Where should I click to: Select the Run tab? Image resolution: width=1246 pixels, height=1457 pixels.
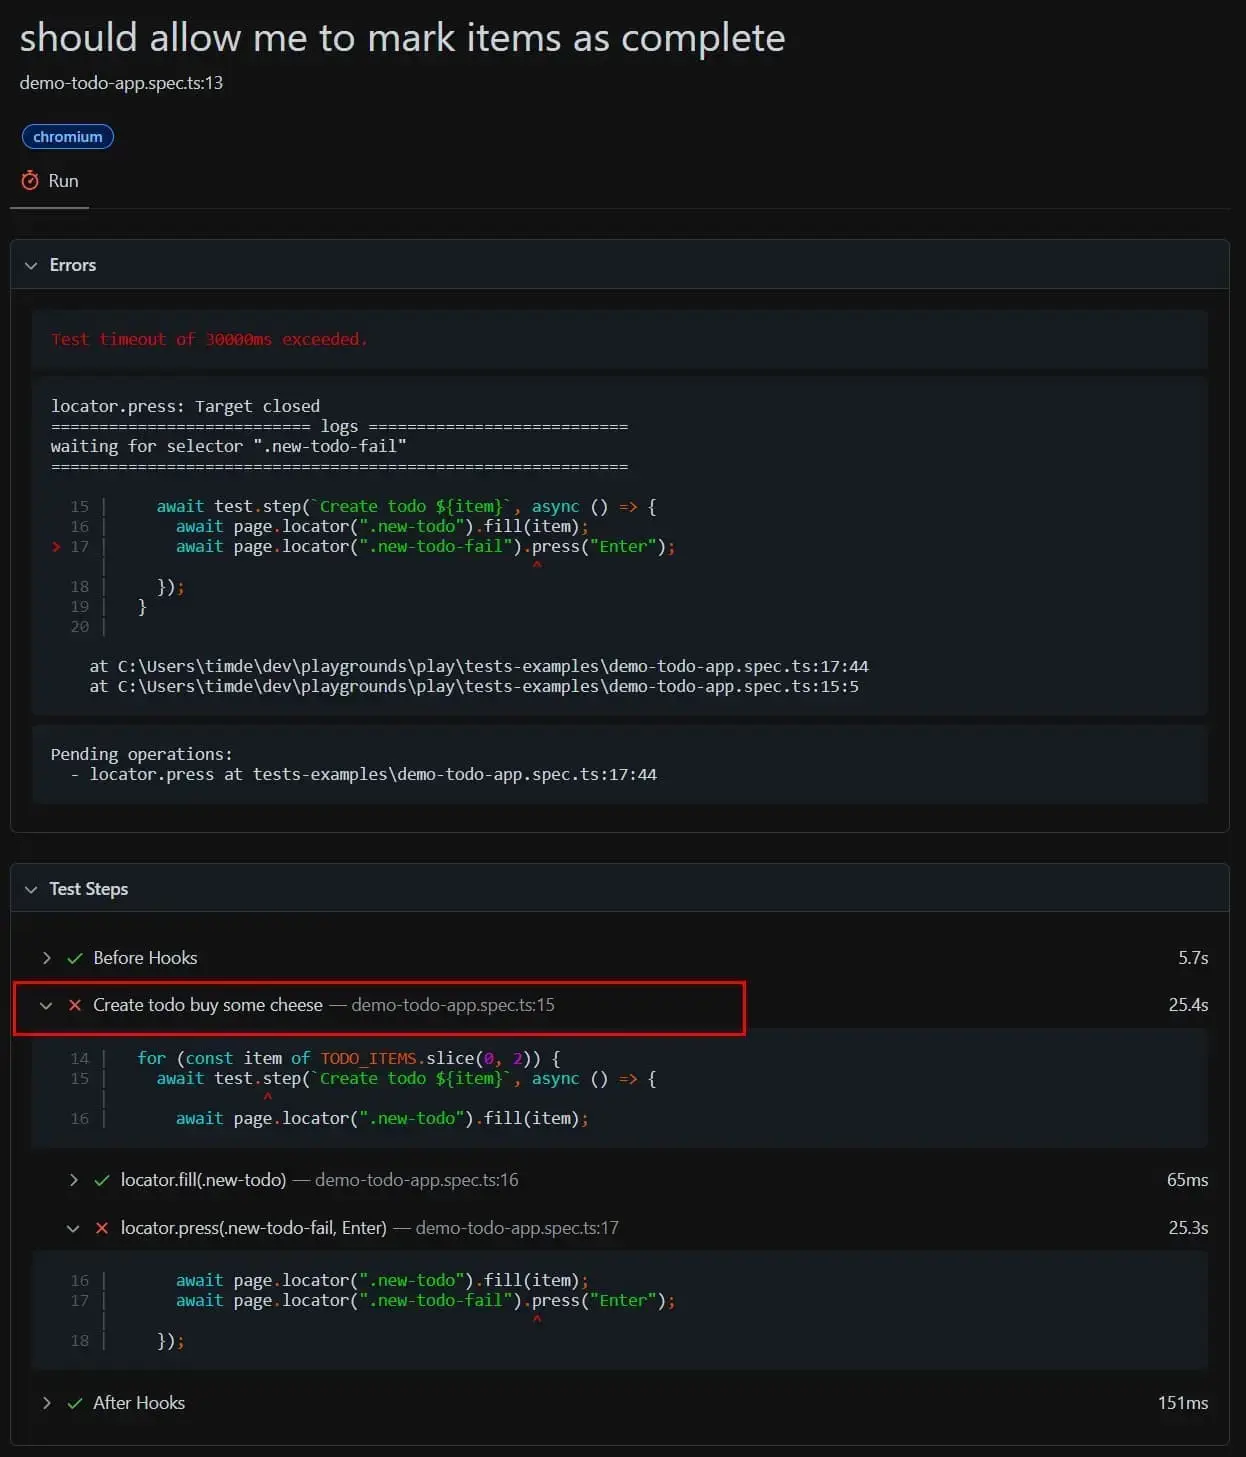(x=50, y=181)
